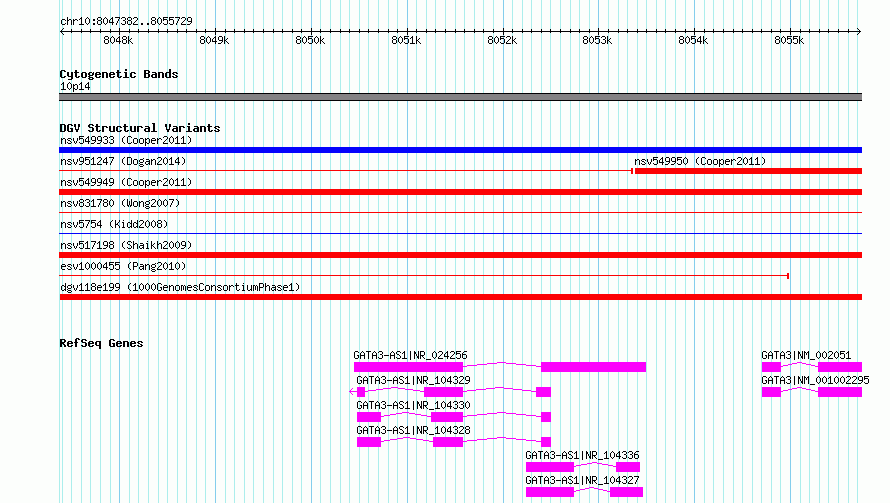This screenshot has width=890, height=503.
Task: Click the GATA3-AS1|NR_104328 transcript label
Action: (413, 430)
